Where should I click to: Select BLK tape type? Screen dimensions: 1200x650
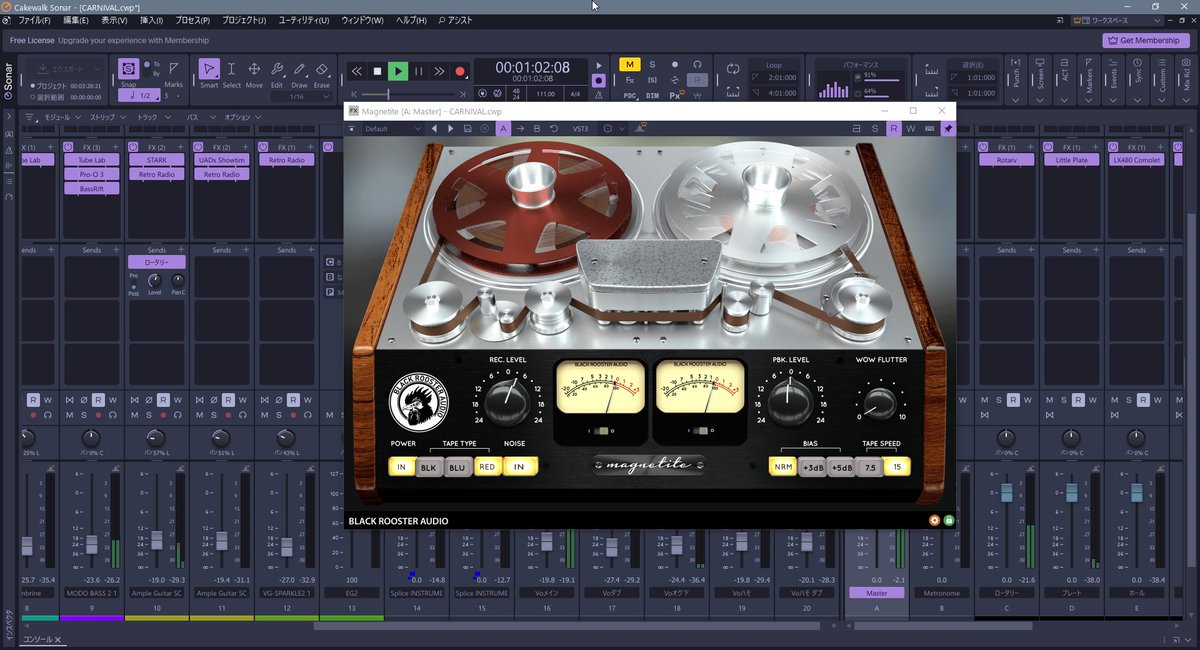coord(430,466)
